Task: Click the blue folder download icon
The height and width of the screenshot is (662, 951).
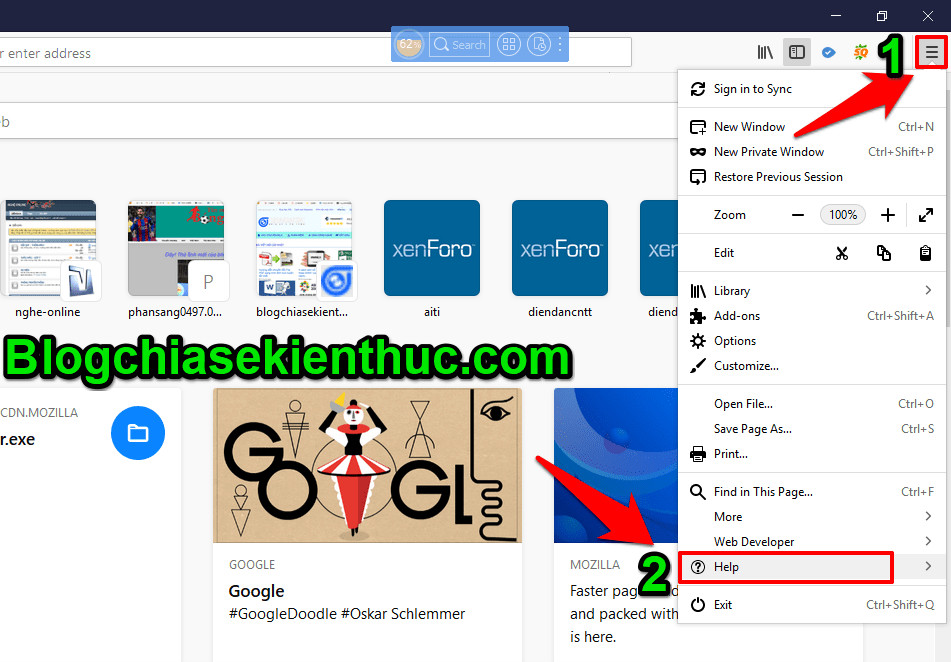Action: (x=138, y=433)
